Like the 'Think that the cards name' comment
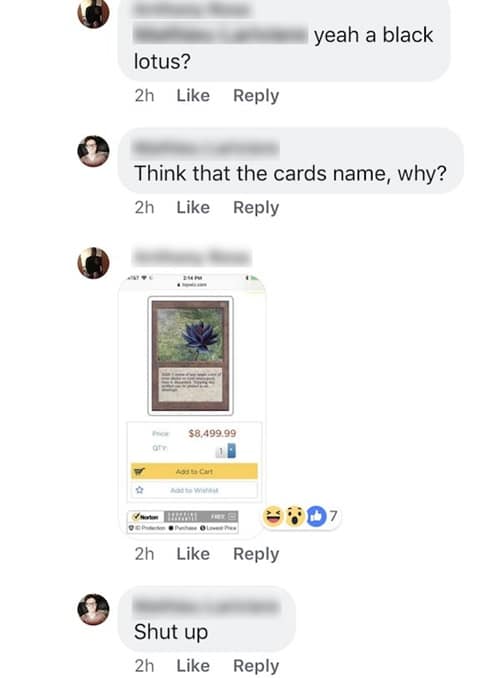Viewport: 500px width, 678px height. [x=193, y=208]
